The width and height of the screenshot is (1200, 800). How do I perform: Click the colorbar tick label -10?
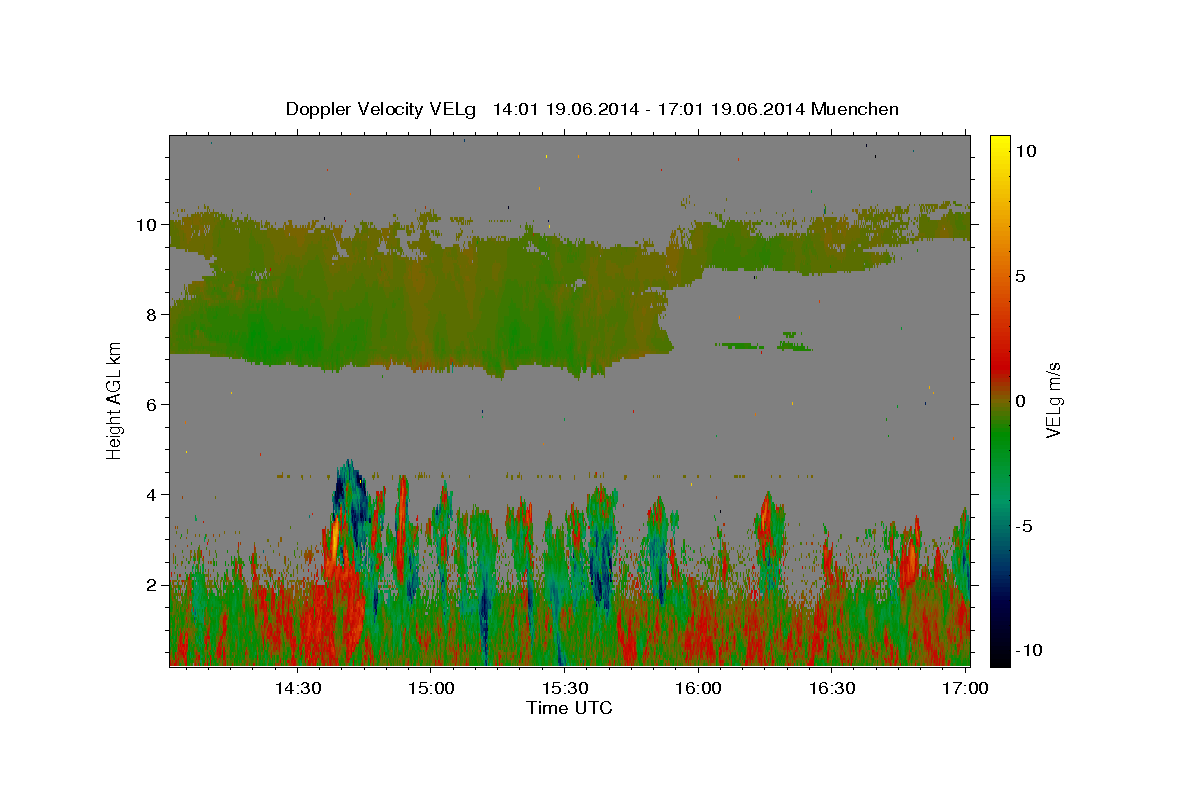pos(1030,650)
